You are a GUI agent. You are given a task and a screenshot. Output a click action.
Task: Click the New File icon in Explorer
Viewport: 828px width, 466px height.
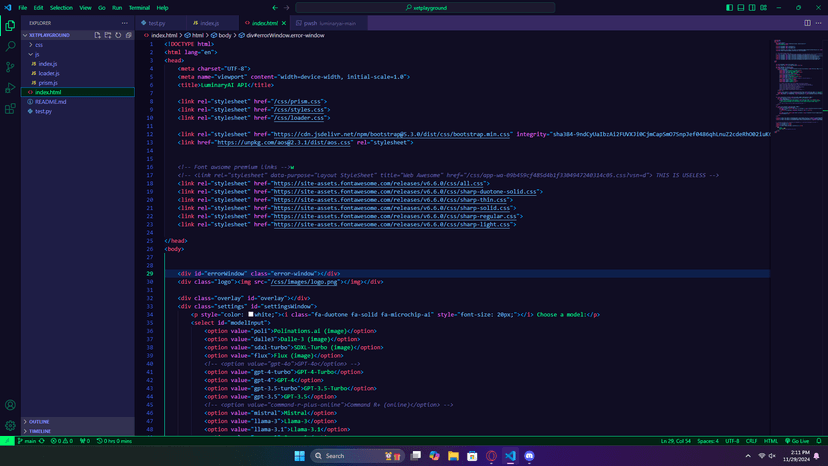click(97, 35)
